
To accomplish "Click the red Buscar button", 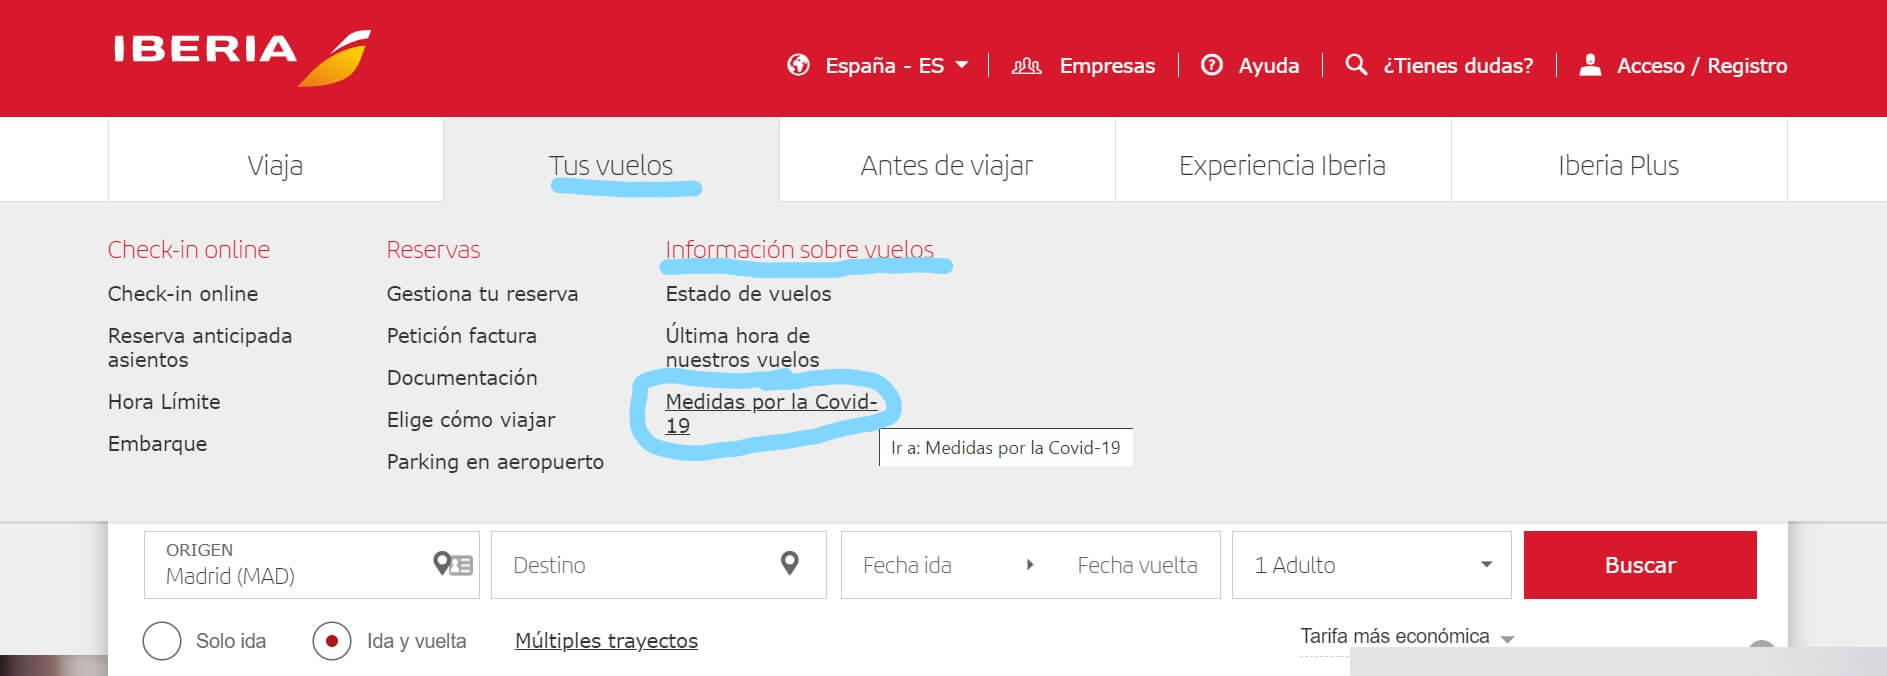I will (x=1640, y=565).
